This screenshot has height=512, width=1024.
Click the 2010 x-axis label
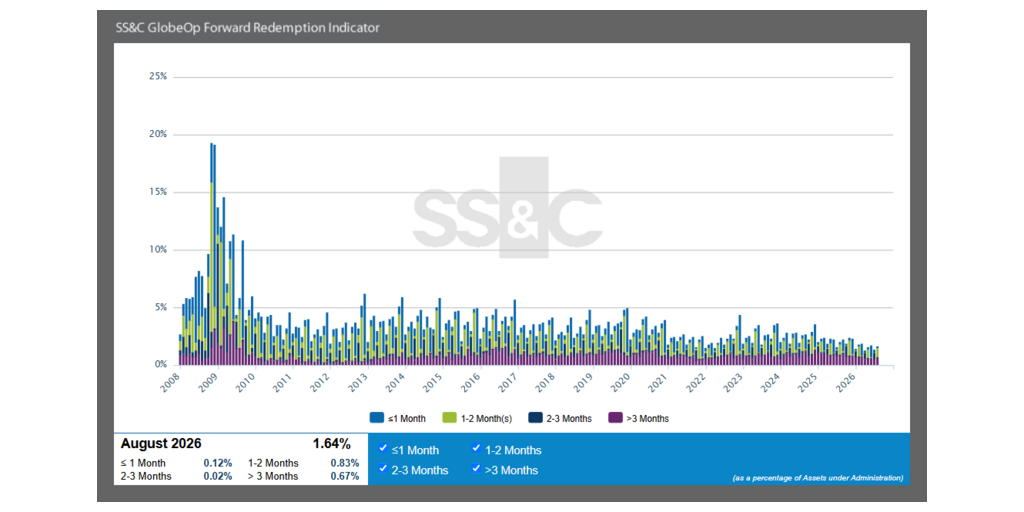click(246, 383)
